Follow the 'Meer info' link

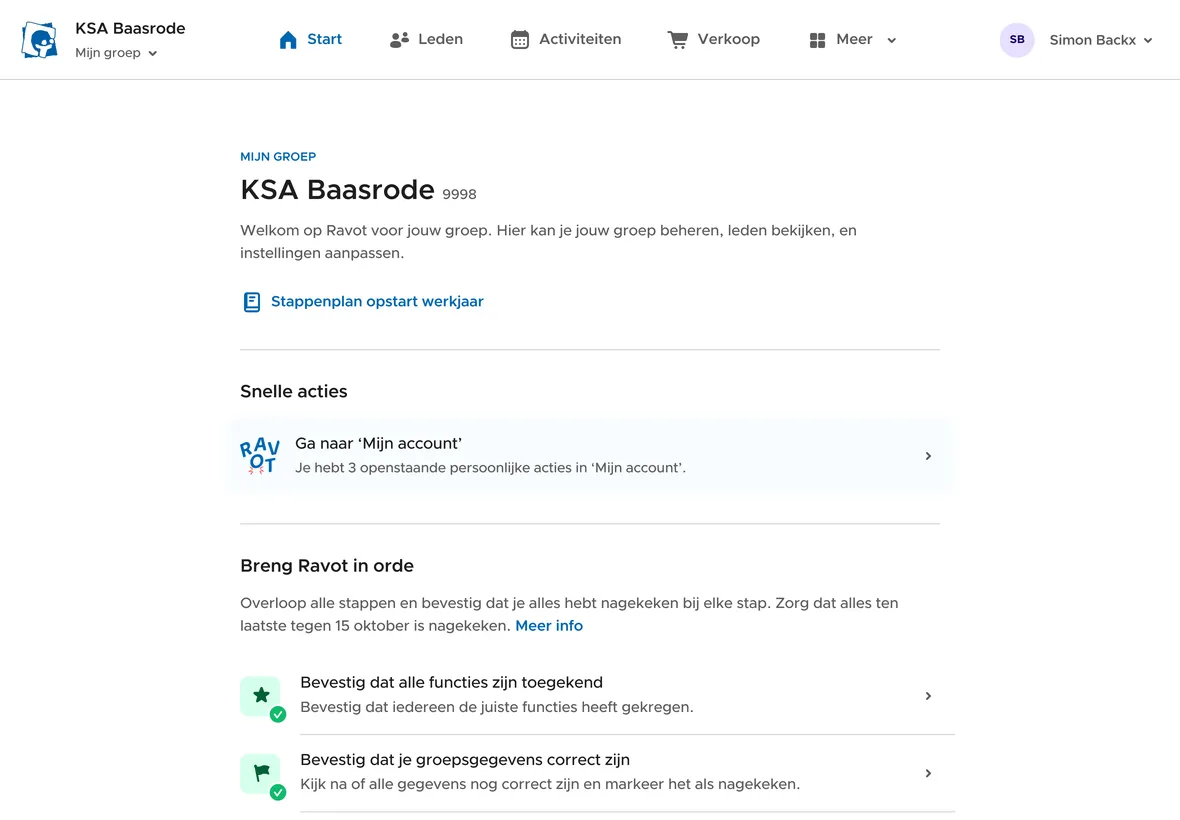549,626
